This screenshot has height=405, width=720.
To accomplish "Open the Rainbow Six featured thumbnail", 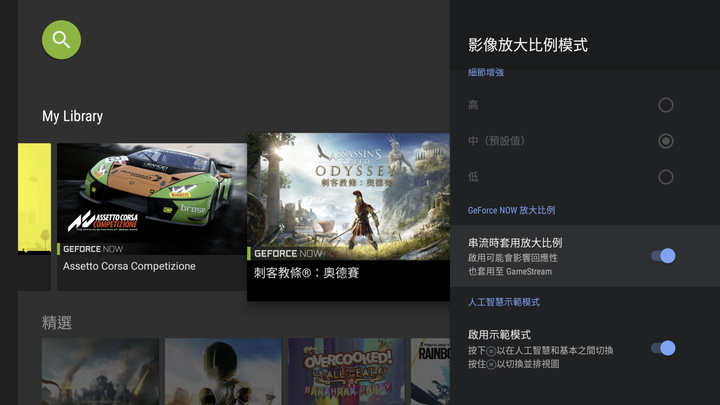I will [430, 371].
